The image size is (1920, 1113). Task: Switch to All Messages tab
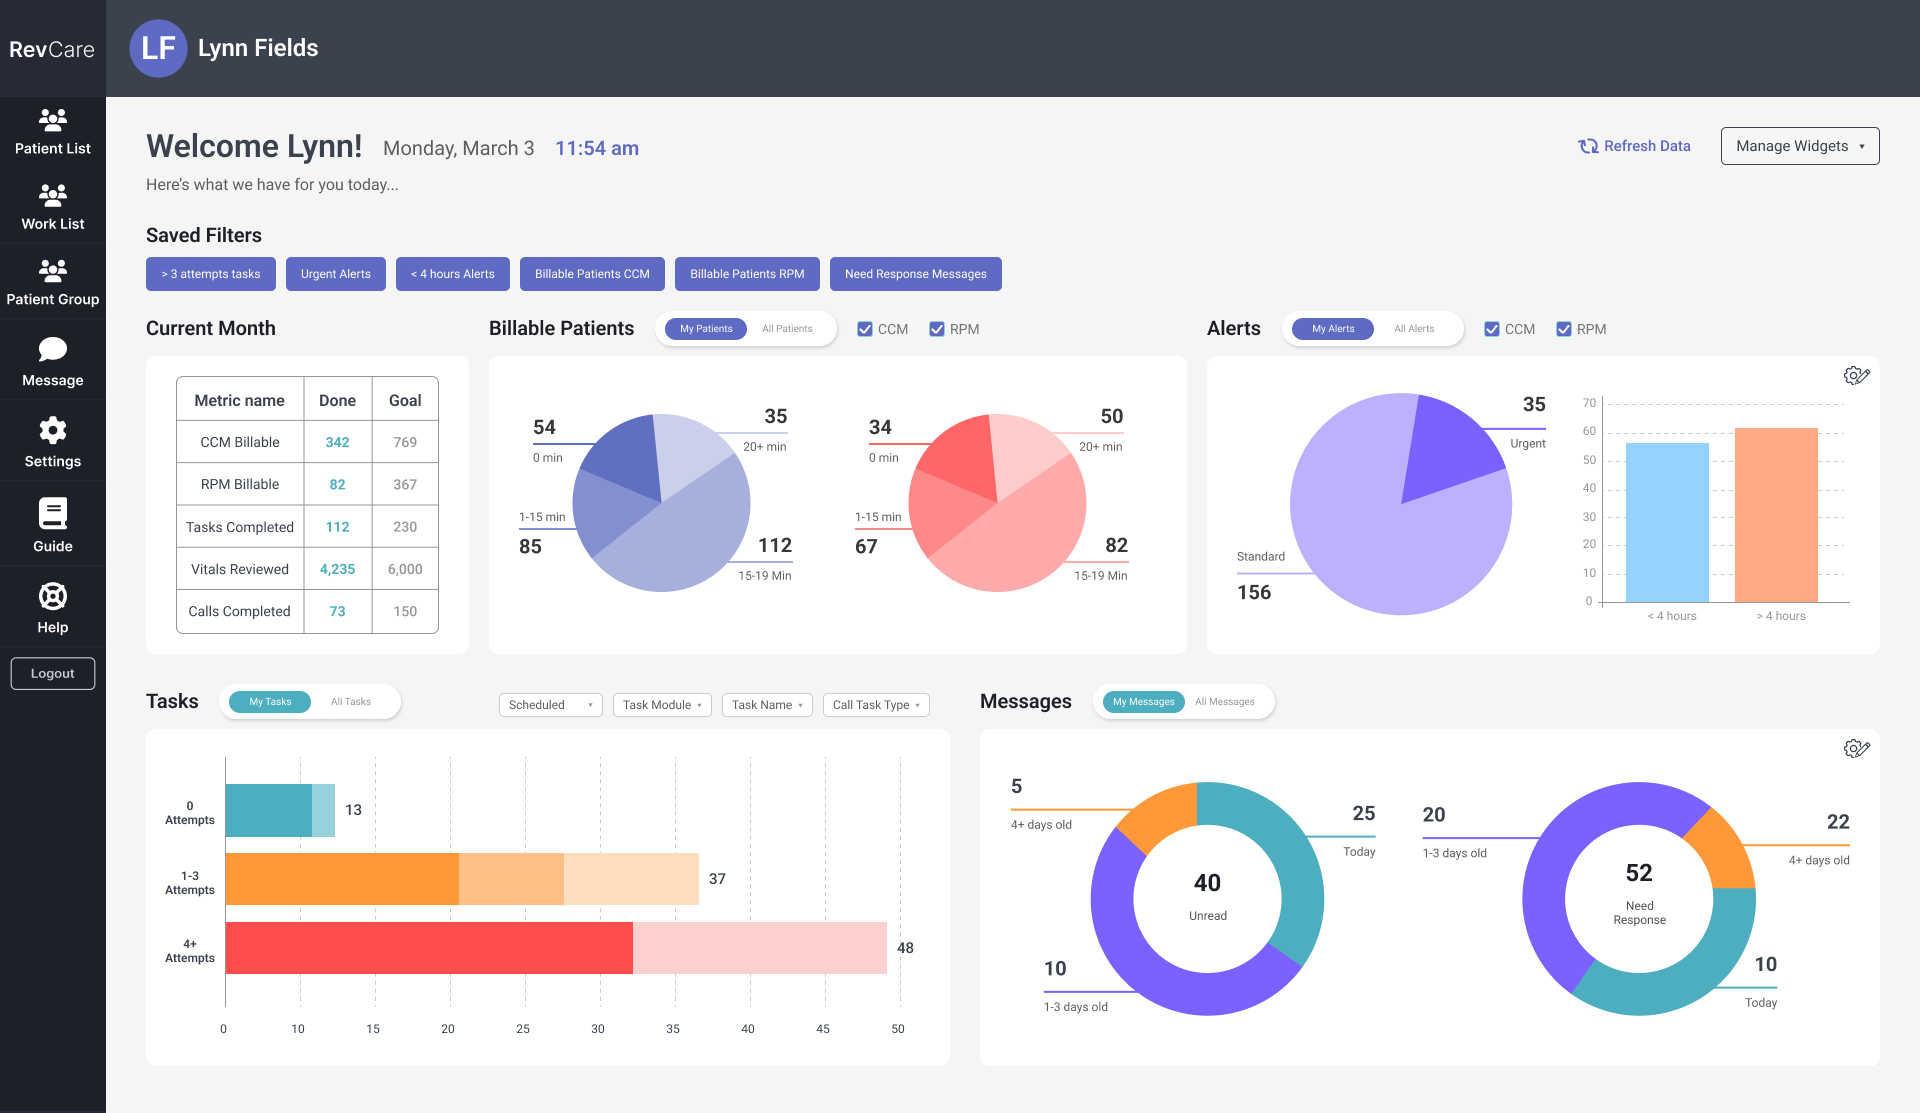(x=1224, y=702)
